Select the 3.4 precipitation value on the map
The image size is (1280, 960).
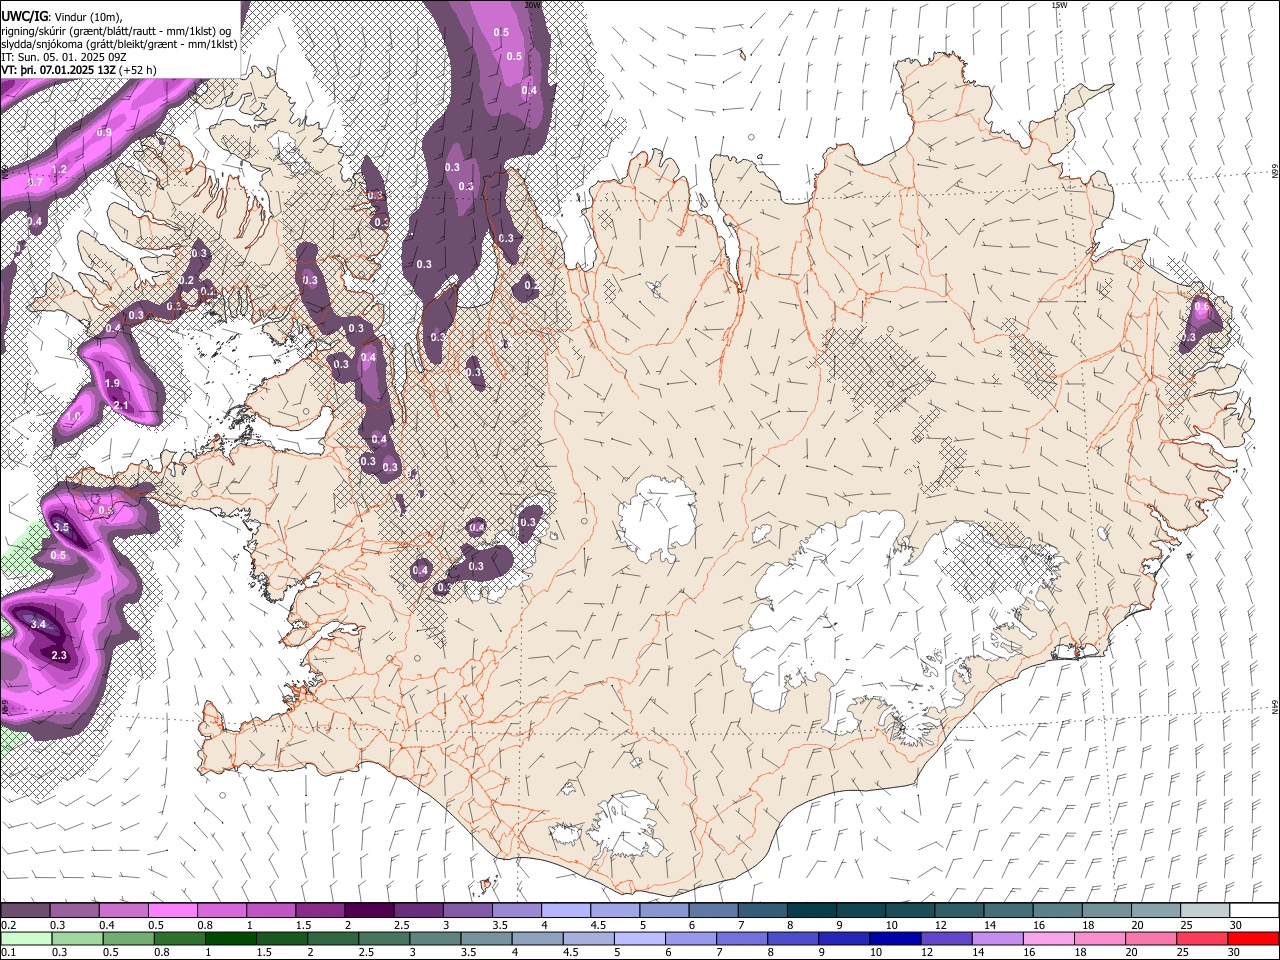point(39,624)
